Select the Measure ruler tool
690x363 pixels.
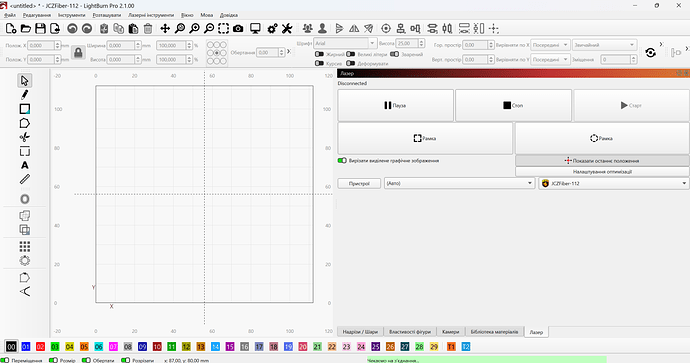(25, 179)
